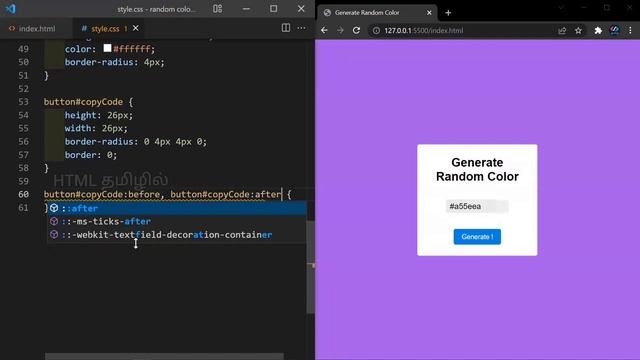View site information icon in address bar
The width and height of the screenshot is (640, 360).
[376, 31]
